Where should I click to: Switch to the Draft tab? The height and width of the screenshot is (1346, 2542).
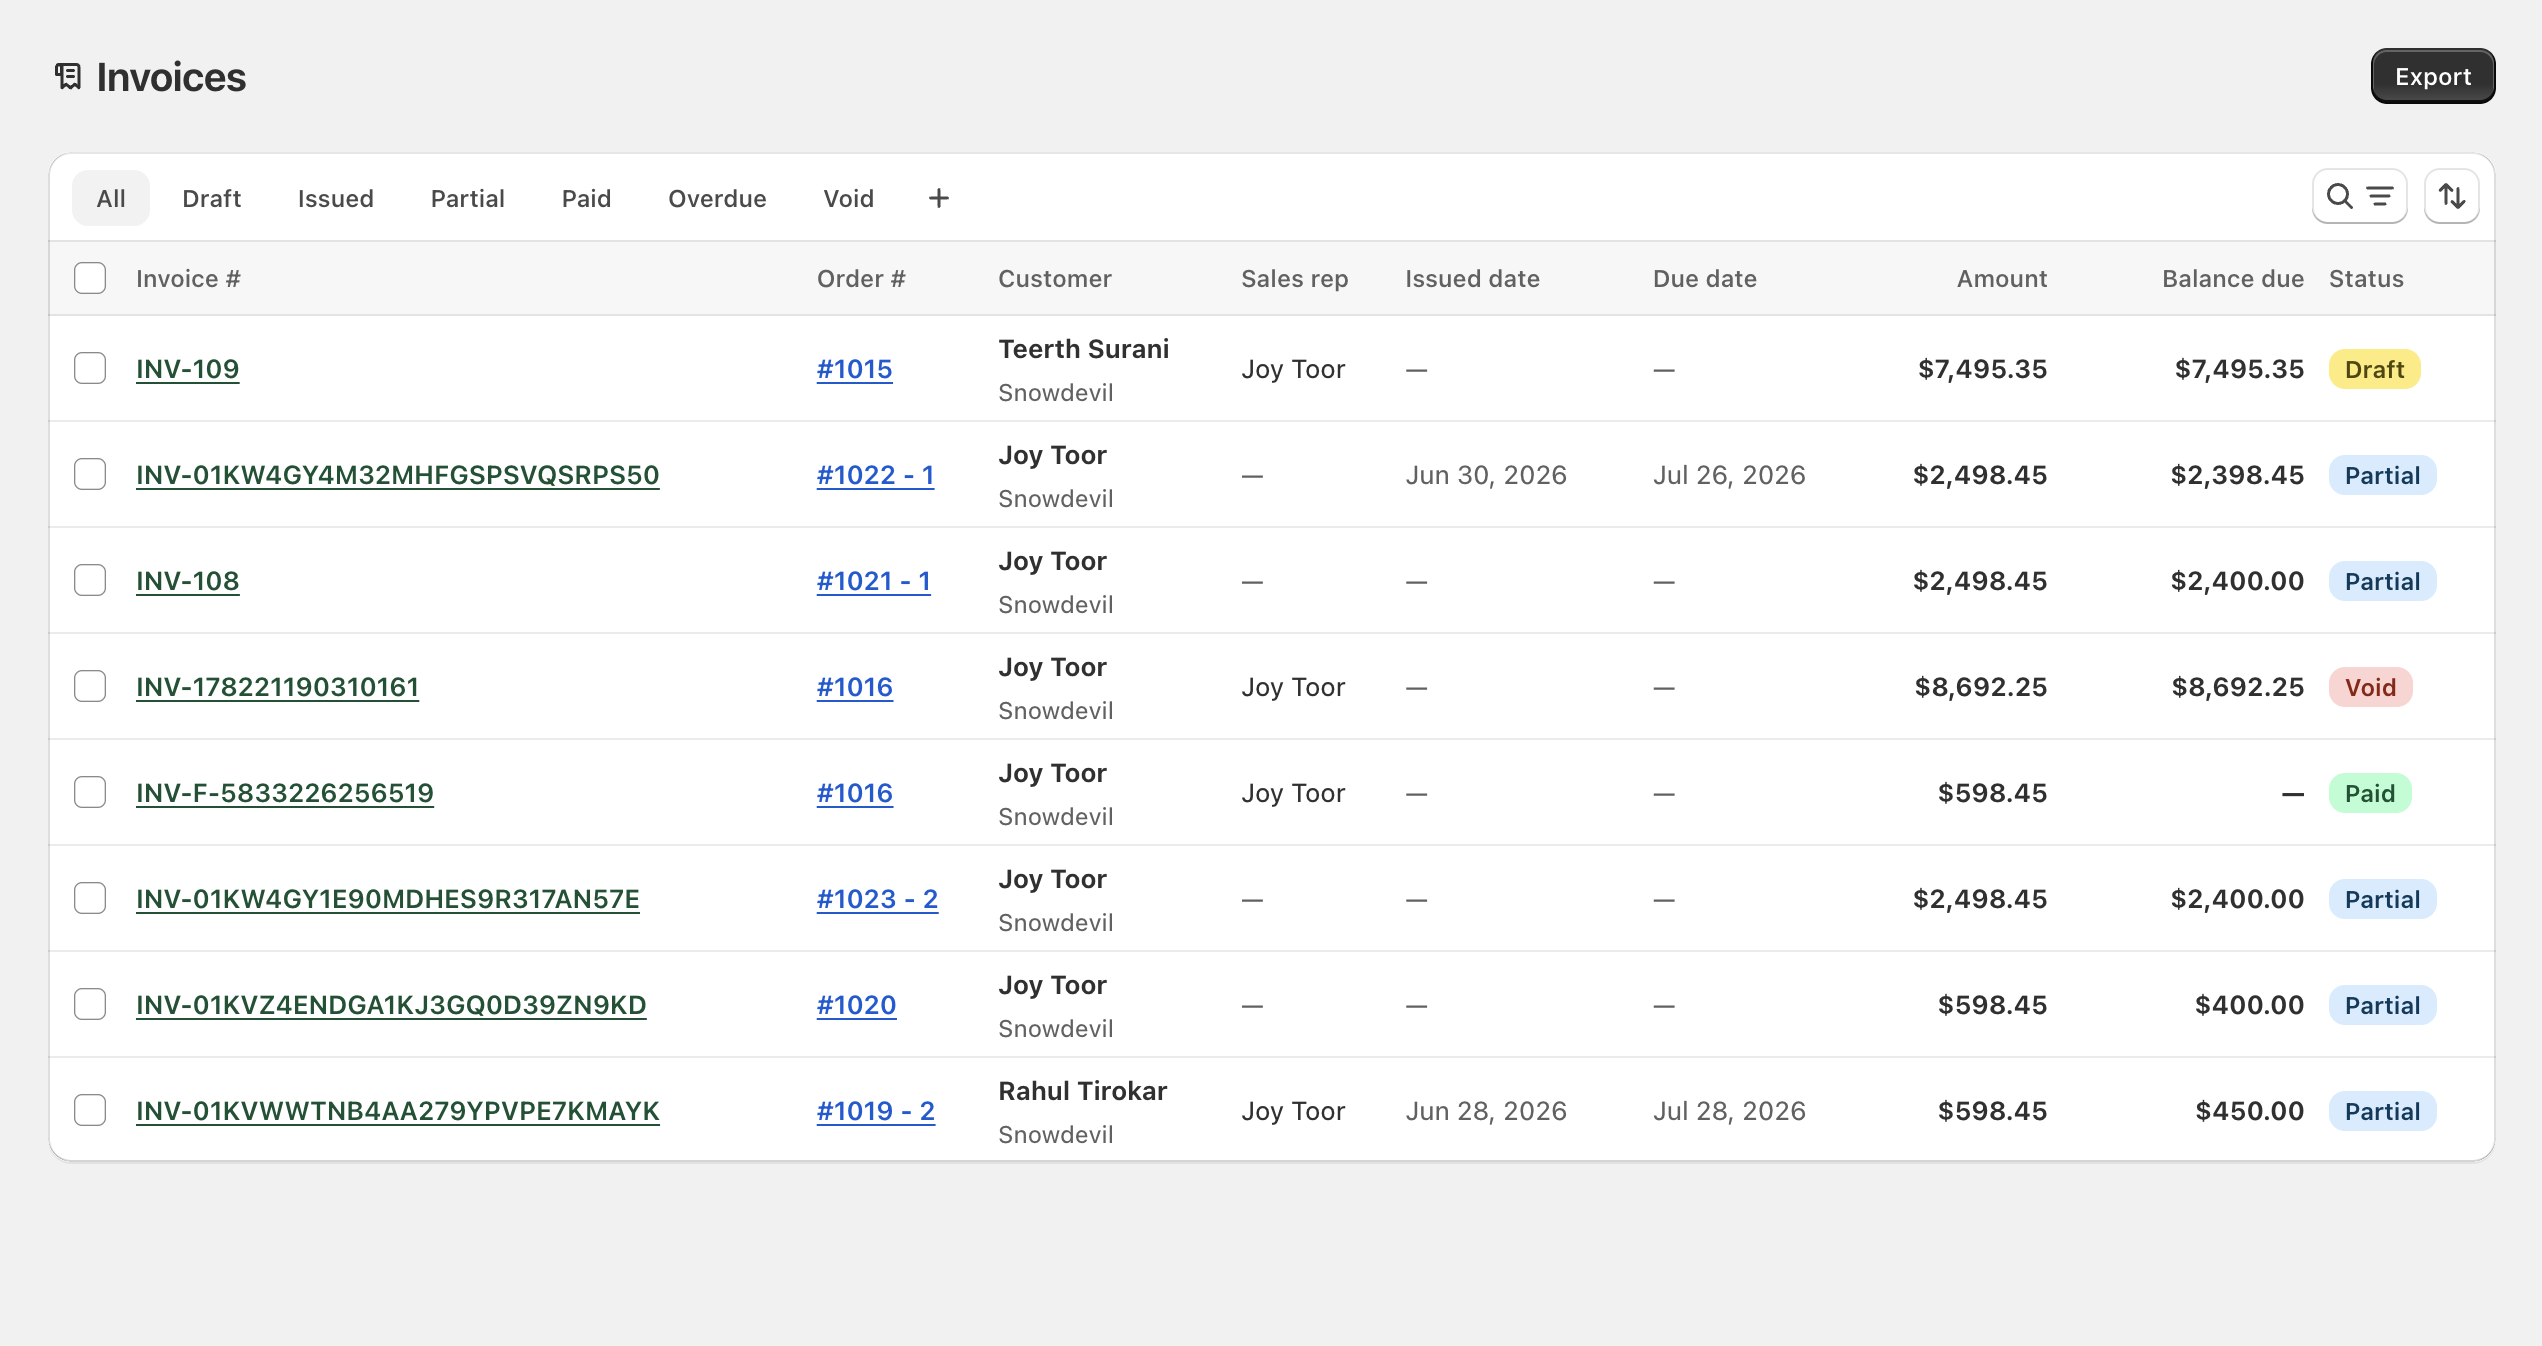(x=212, y=198)
